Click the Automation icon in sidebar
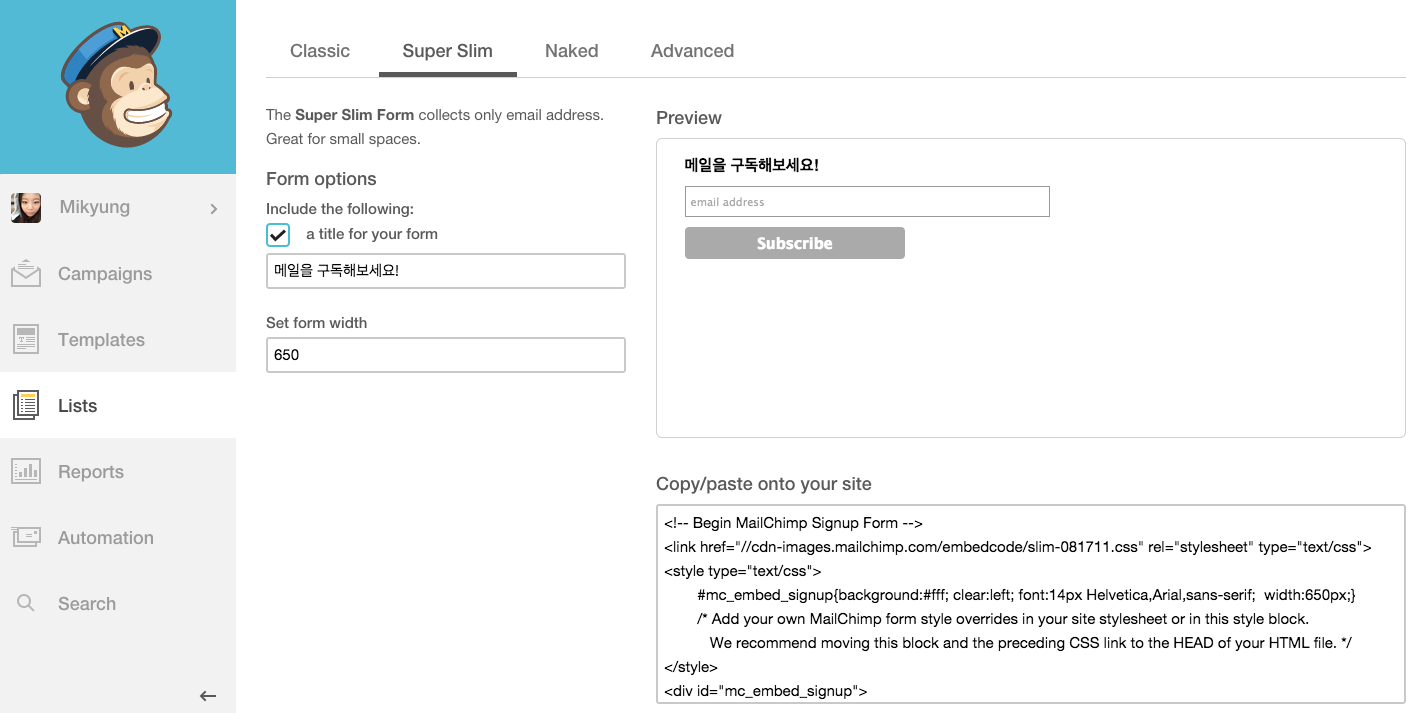The height and width of the screenshot is (713, 1423). [x=26, y=538]
